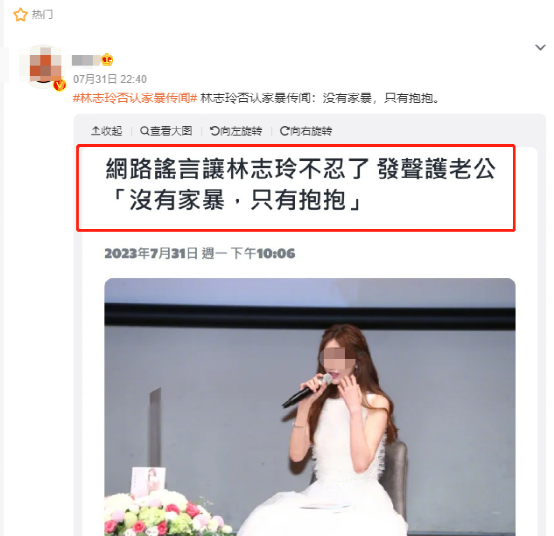Image resolution: width=554 pixels, height=536 pixels.
Task: Click the upward arrow icon beside 收起
Action: click(x=95, y=131)
